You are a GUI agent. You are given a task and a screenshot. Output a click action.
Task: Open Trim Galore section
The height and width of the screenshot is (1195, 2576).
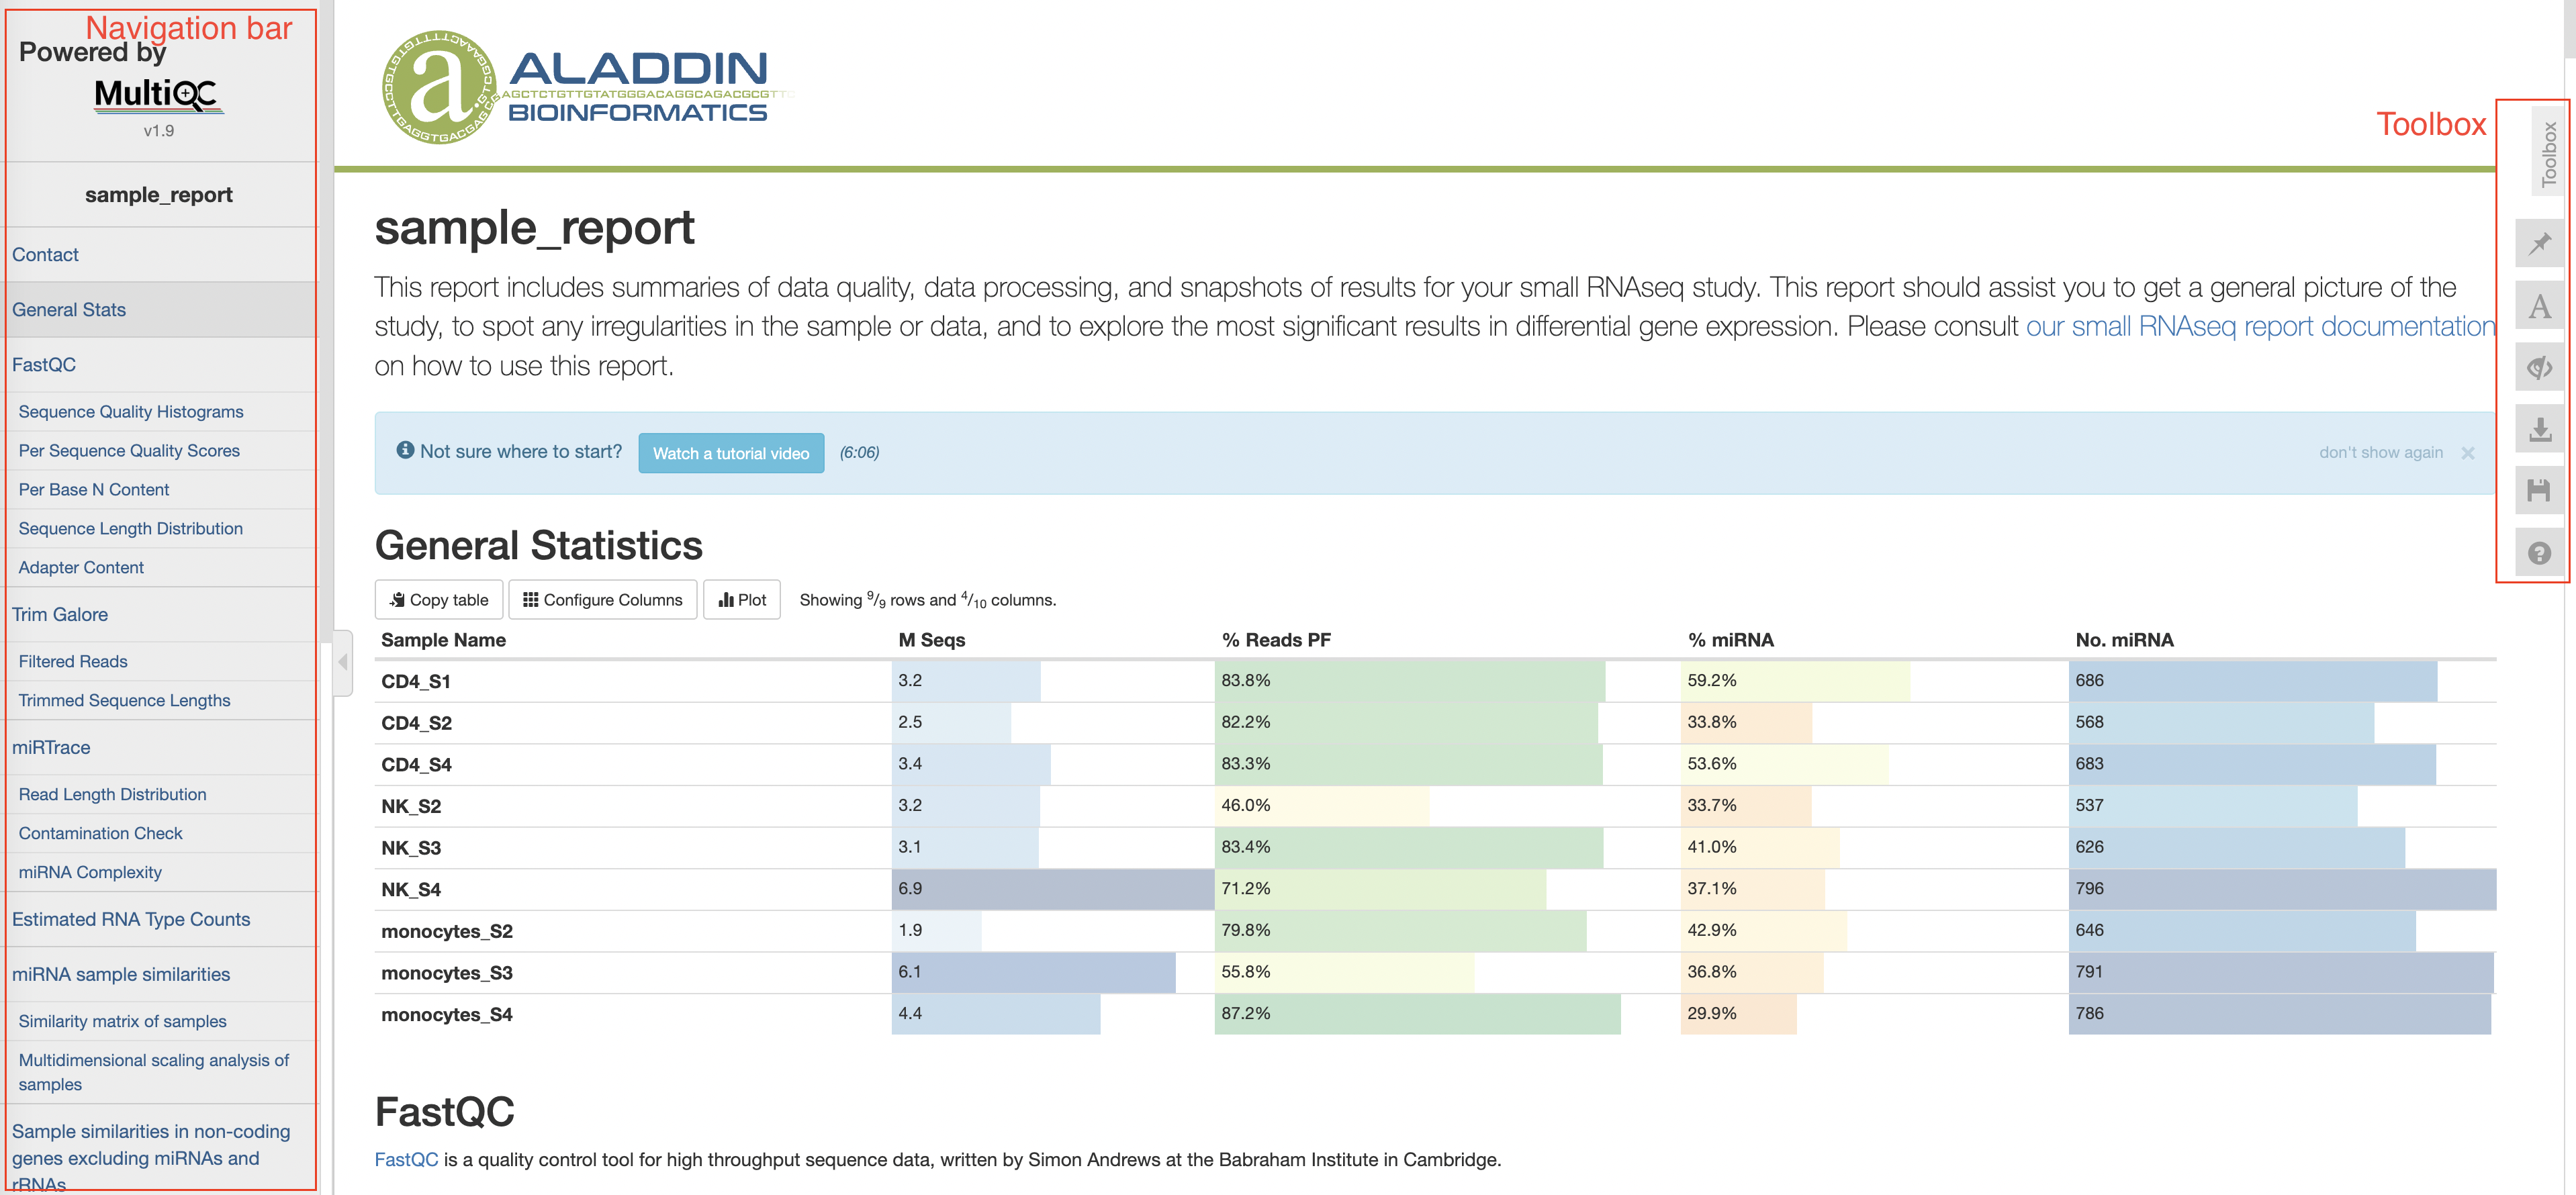[60, 615]
